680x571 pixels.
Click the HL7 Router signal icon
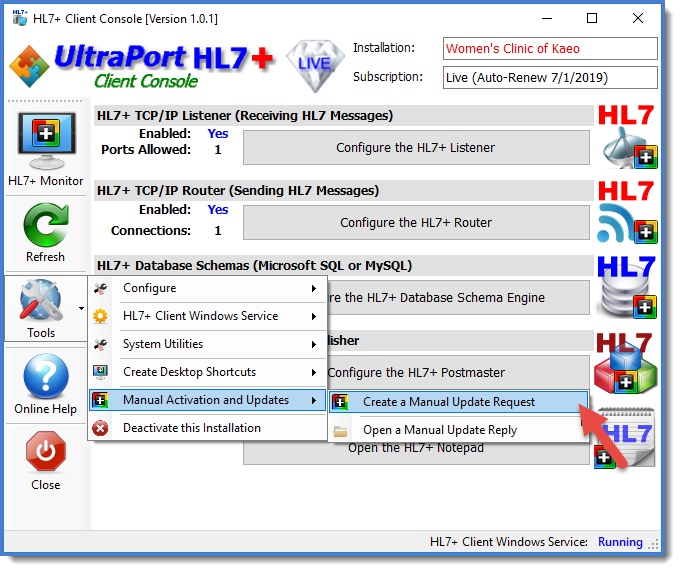[x=628, y=213]
